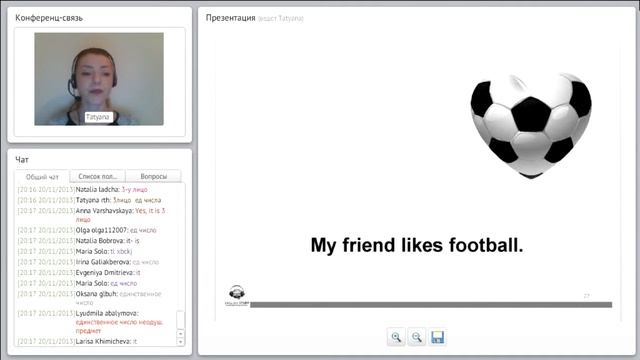Screen dimensions: 640x360
Task: Click Tatyana rth chat message
Action: pyautogui.click(x=89, y=200)
